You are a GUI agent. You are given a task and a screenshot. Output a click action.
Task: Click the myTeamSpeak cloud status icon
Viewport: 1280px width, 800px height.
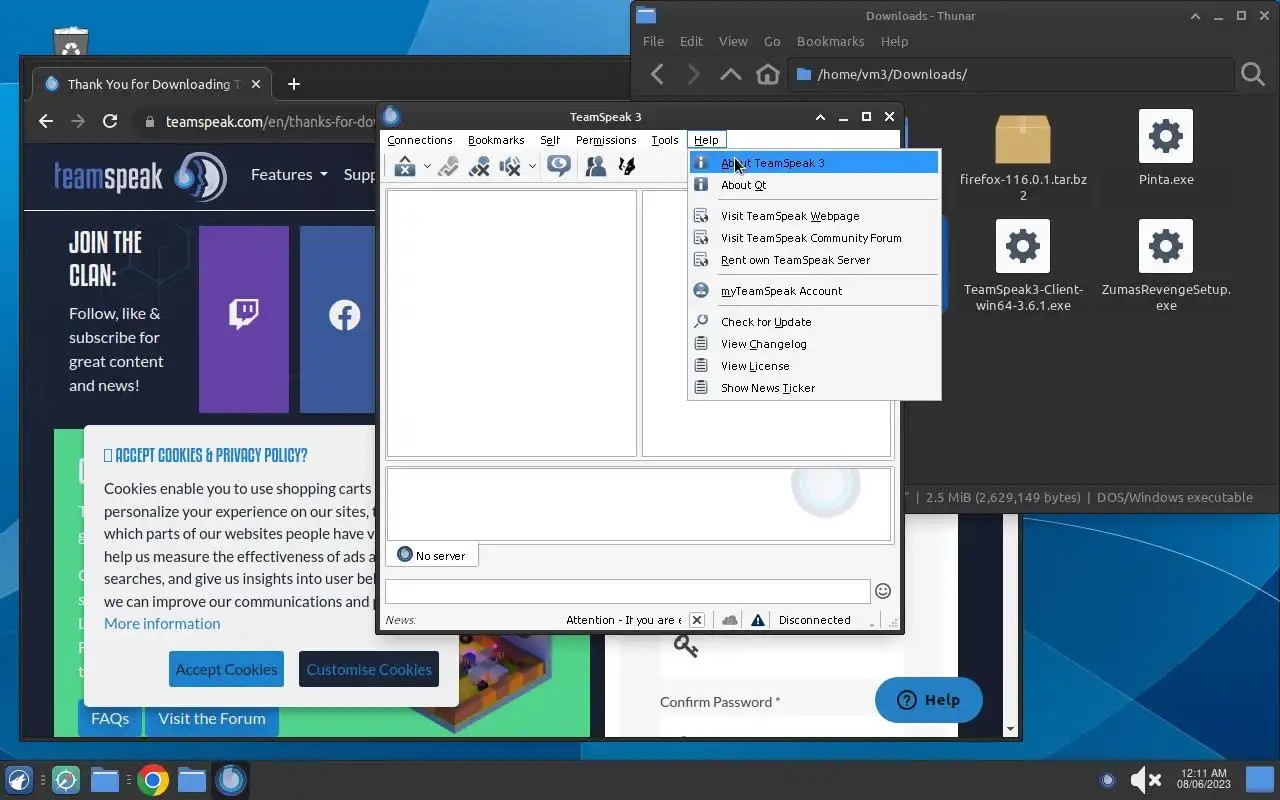pos(730,620)
